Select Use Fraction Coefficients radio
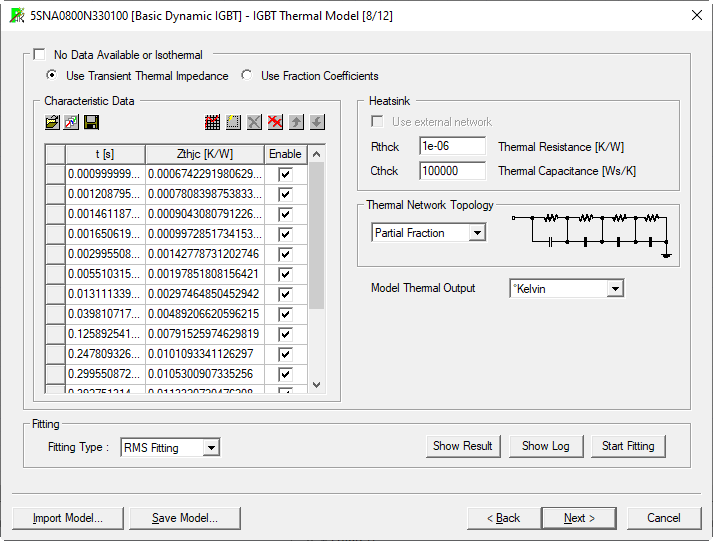The height and width of the screenshot is (541, 713). (x=247, y=75)
